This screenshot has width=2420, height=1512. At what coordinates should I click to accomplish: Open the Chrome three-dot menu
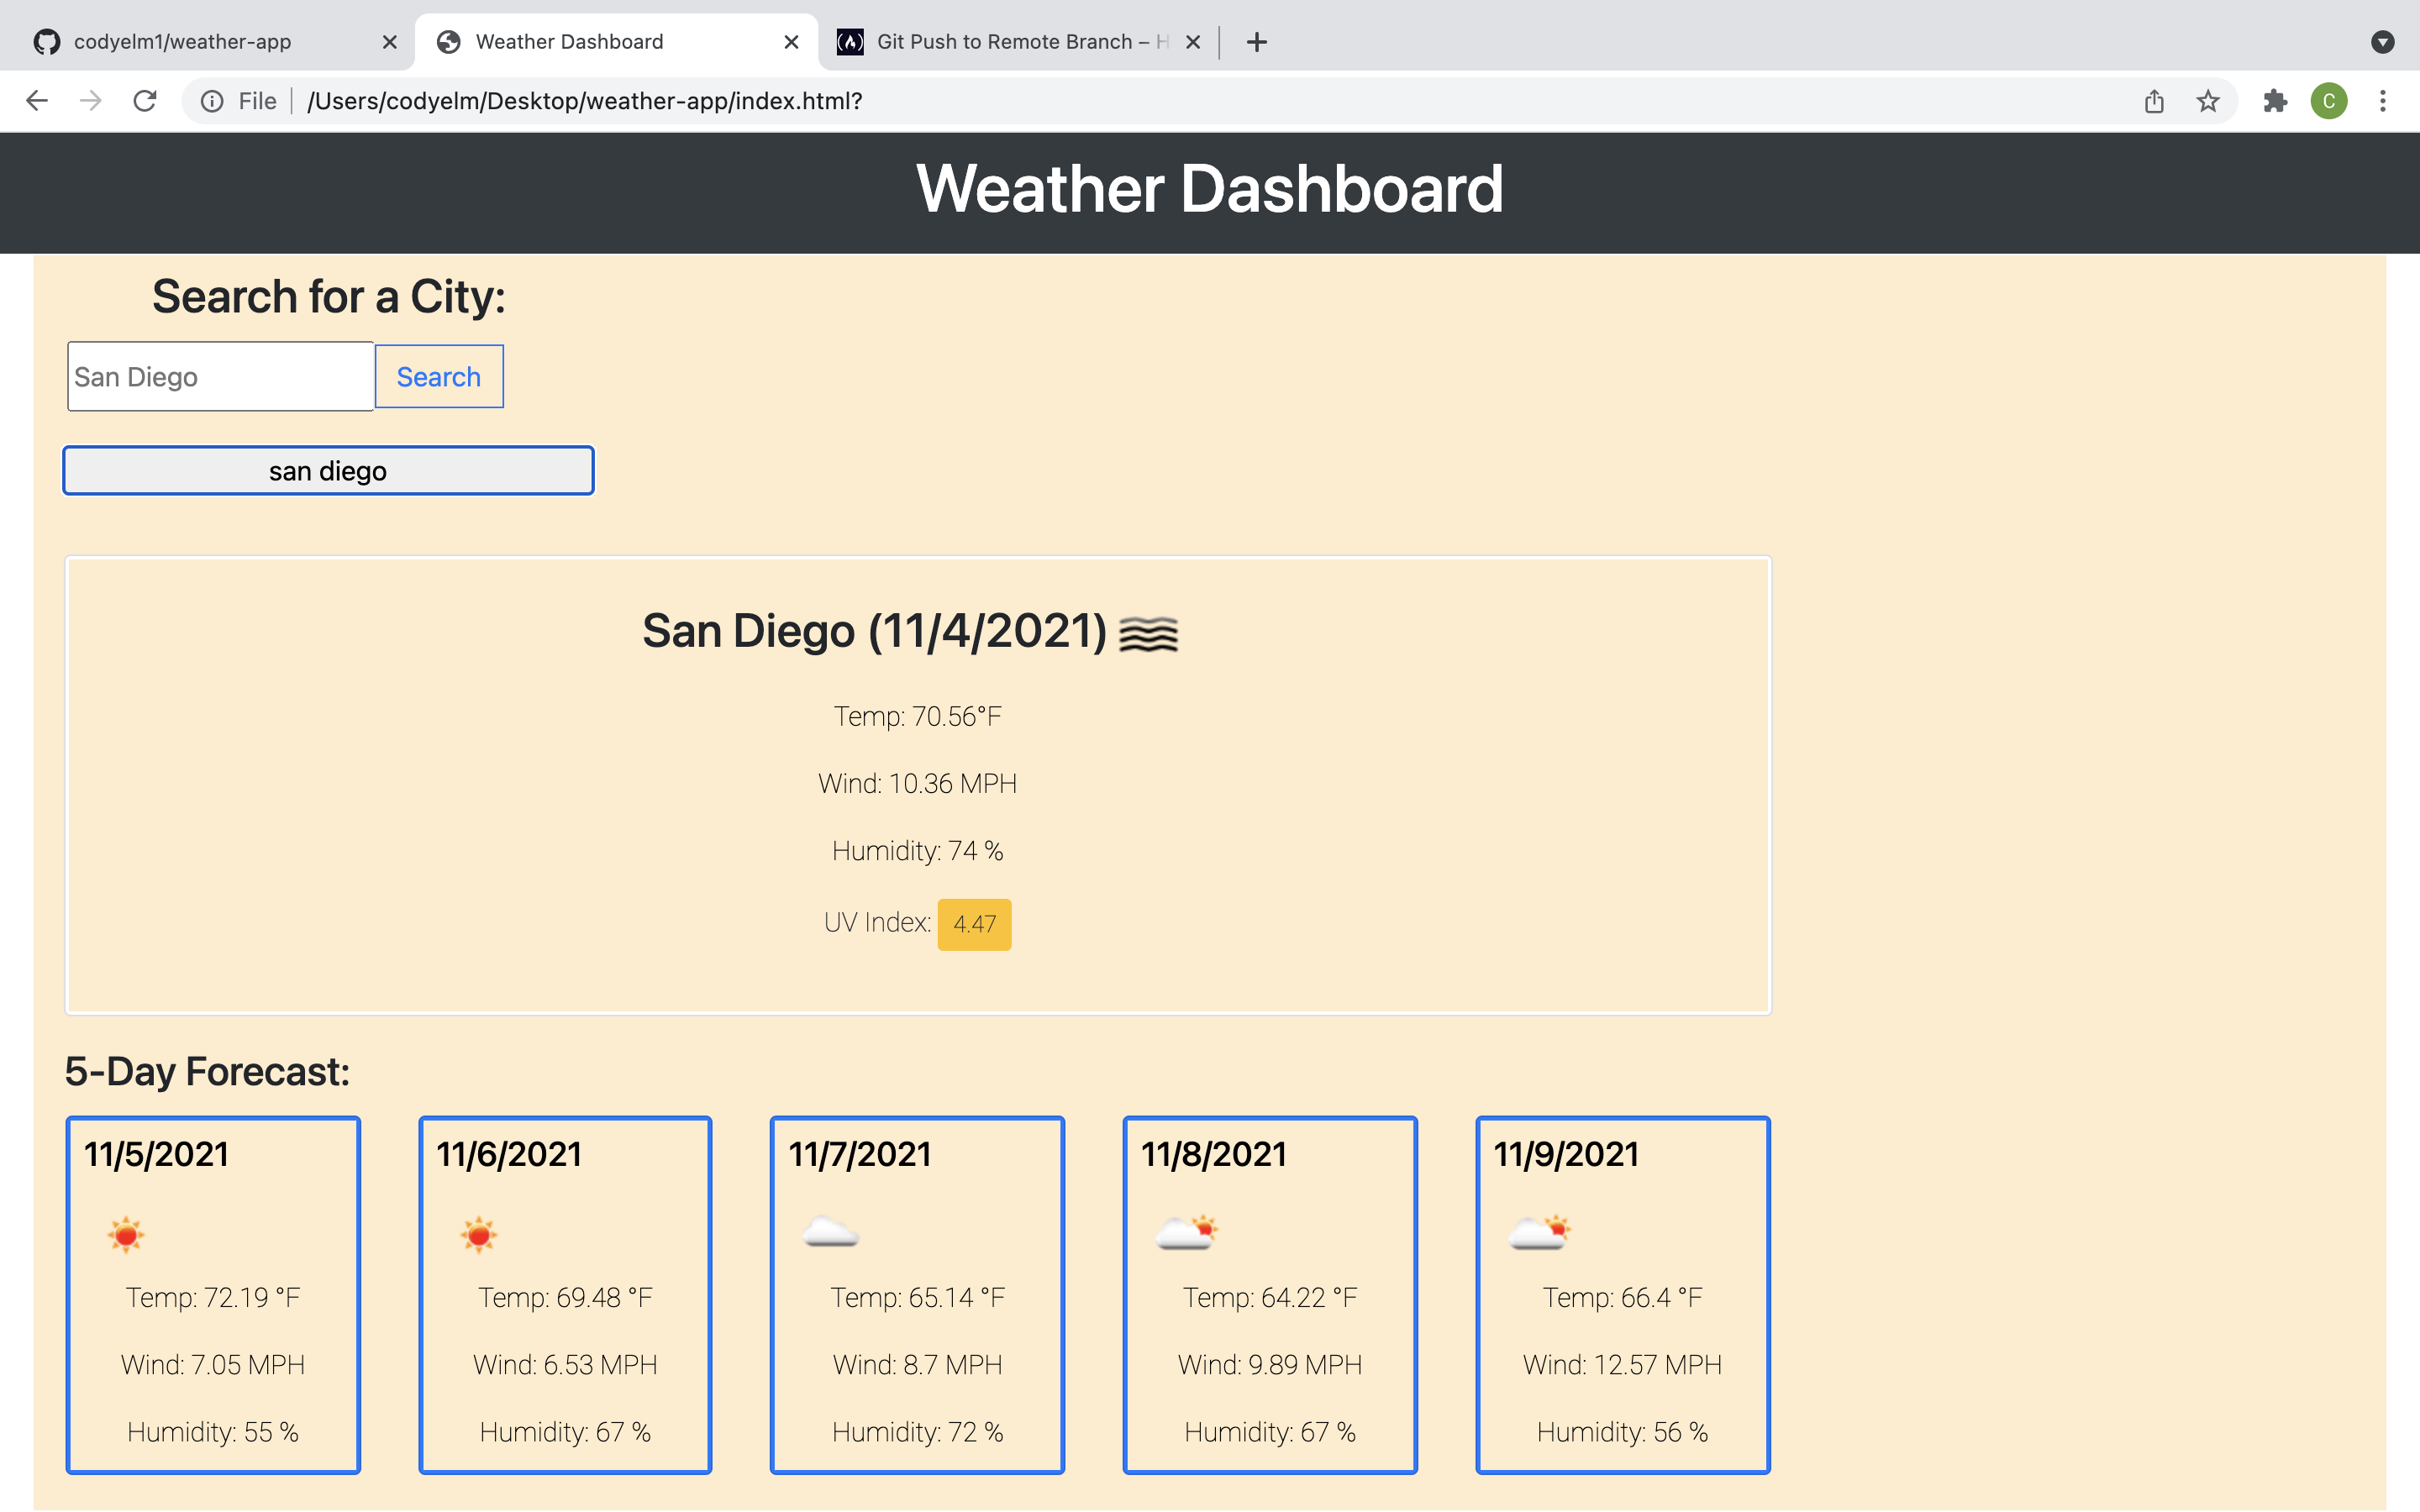click(2384, 101)
